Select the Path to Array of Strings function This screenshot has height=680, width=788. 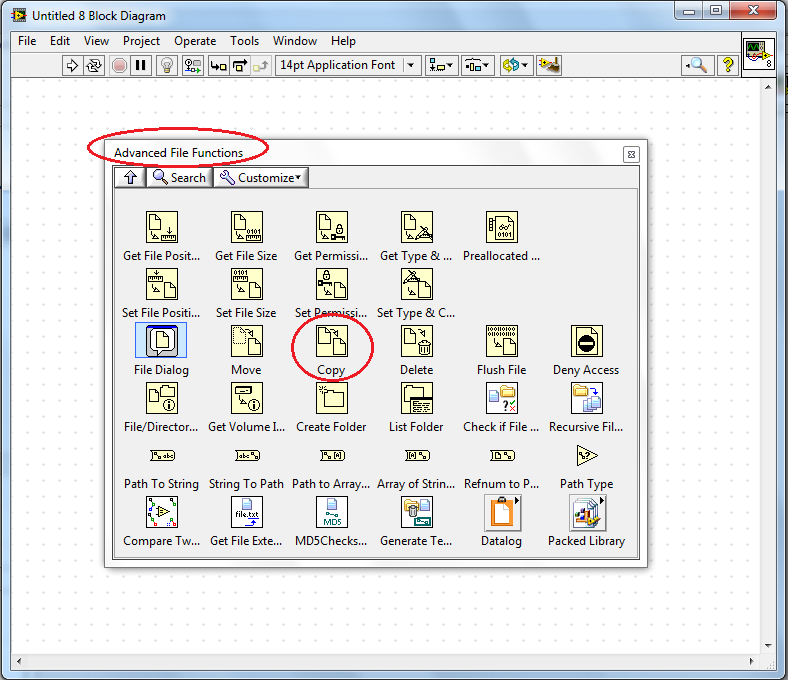(x=332, y=455)
